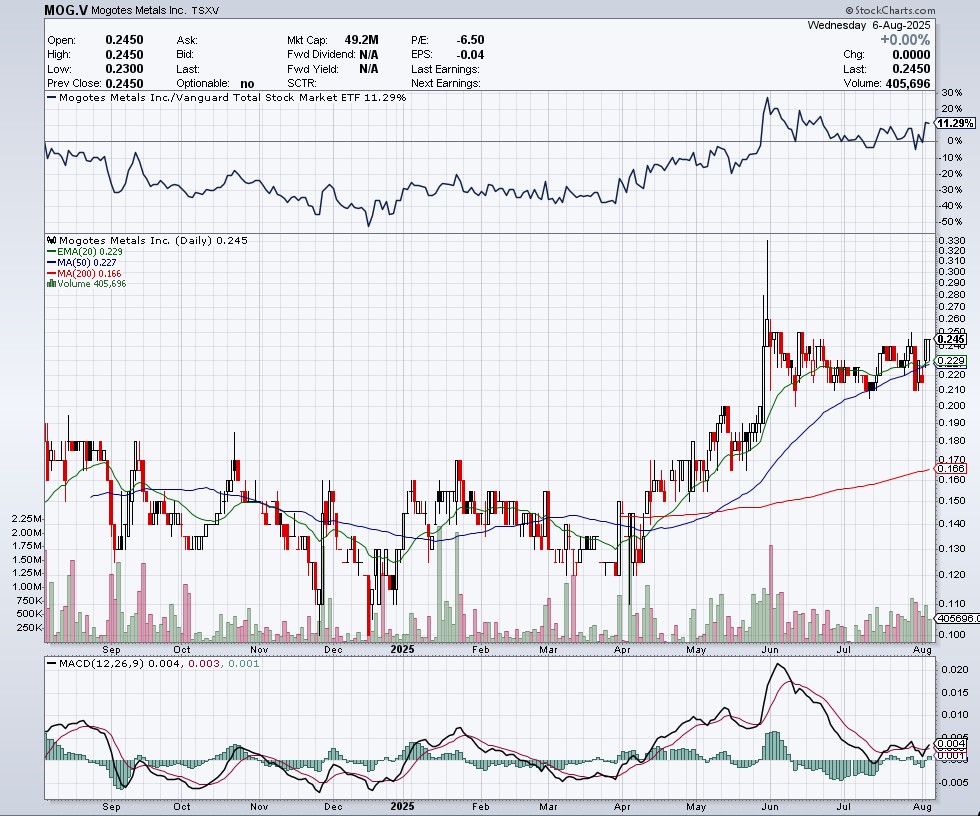
Task: Click the 30% label on the relative strength axis
Action: (x=952, y=92)
